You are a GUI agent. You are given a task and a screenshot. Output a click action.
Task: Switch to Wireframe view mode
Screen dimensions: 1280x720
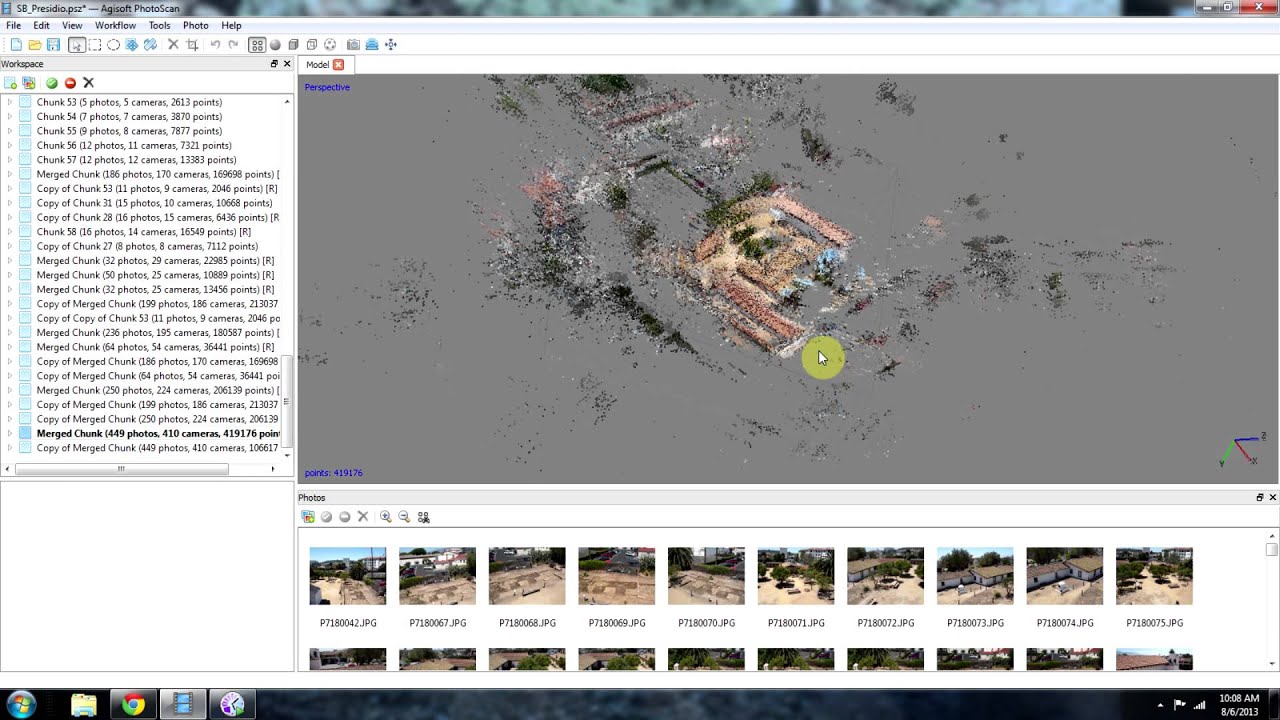(312, 45)
